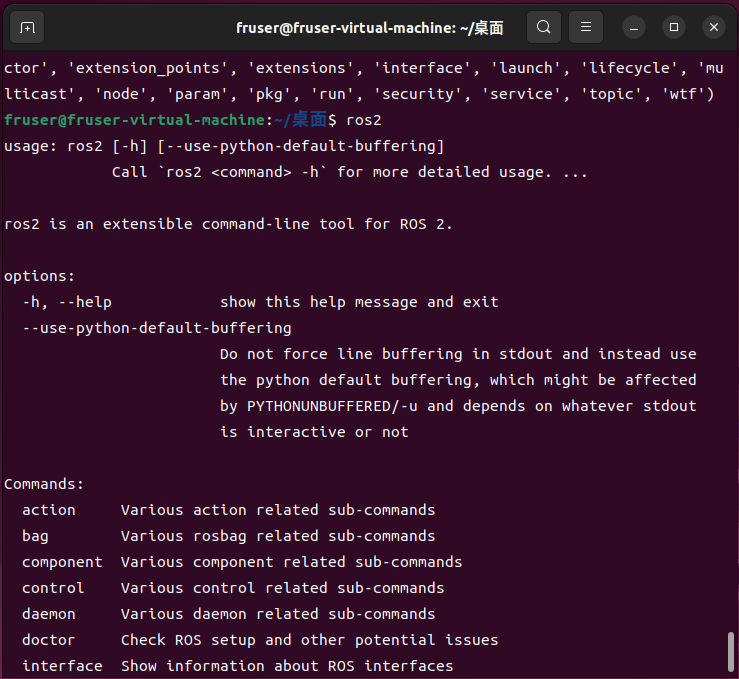Click 'lifecycle' in the top output line
The height and width of the screenshot is (679, 739).
click(x=629, y=68)
